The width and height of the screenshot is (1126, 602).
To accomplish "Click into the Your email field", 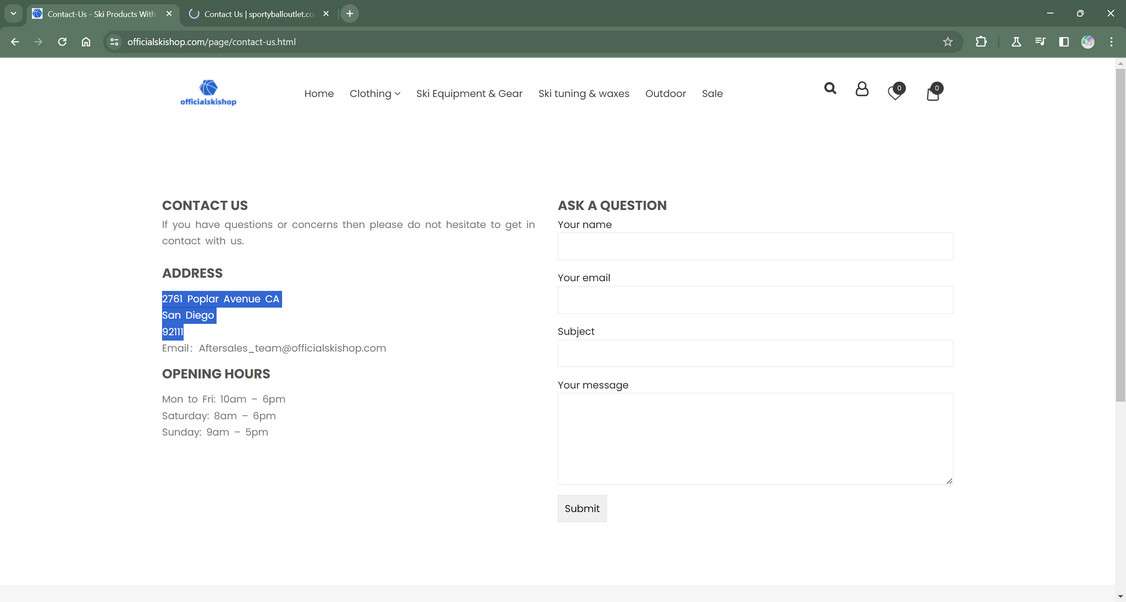I will [755, 300].
